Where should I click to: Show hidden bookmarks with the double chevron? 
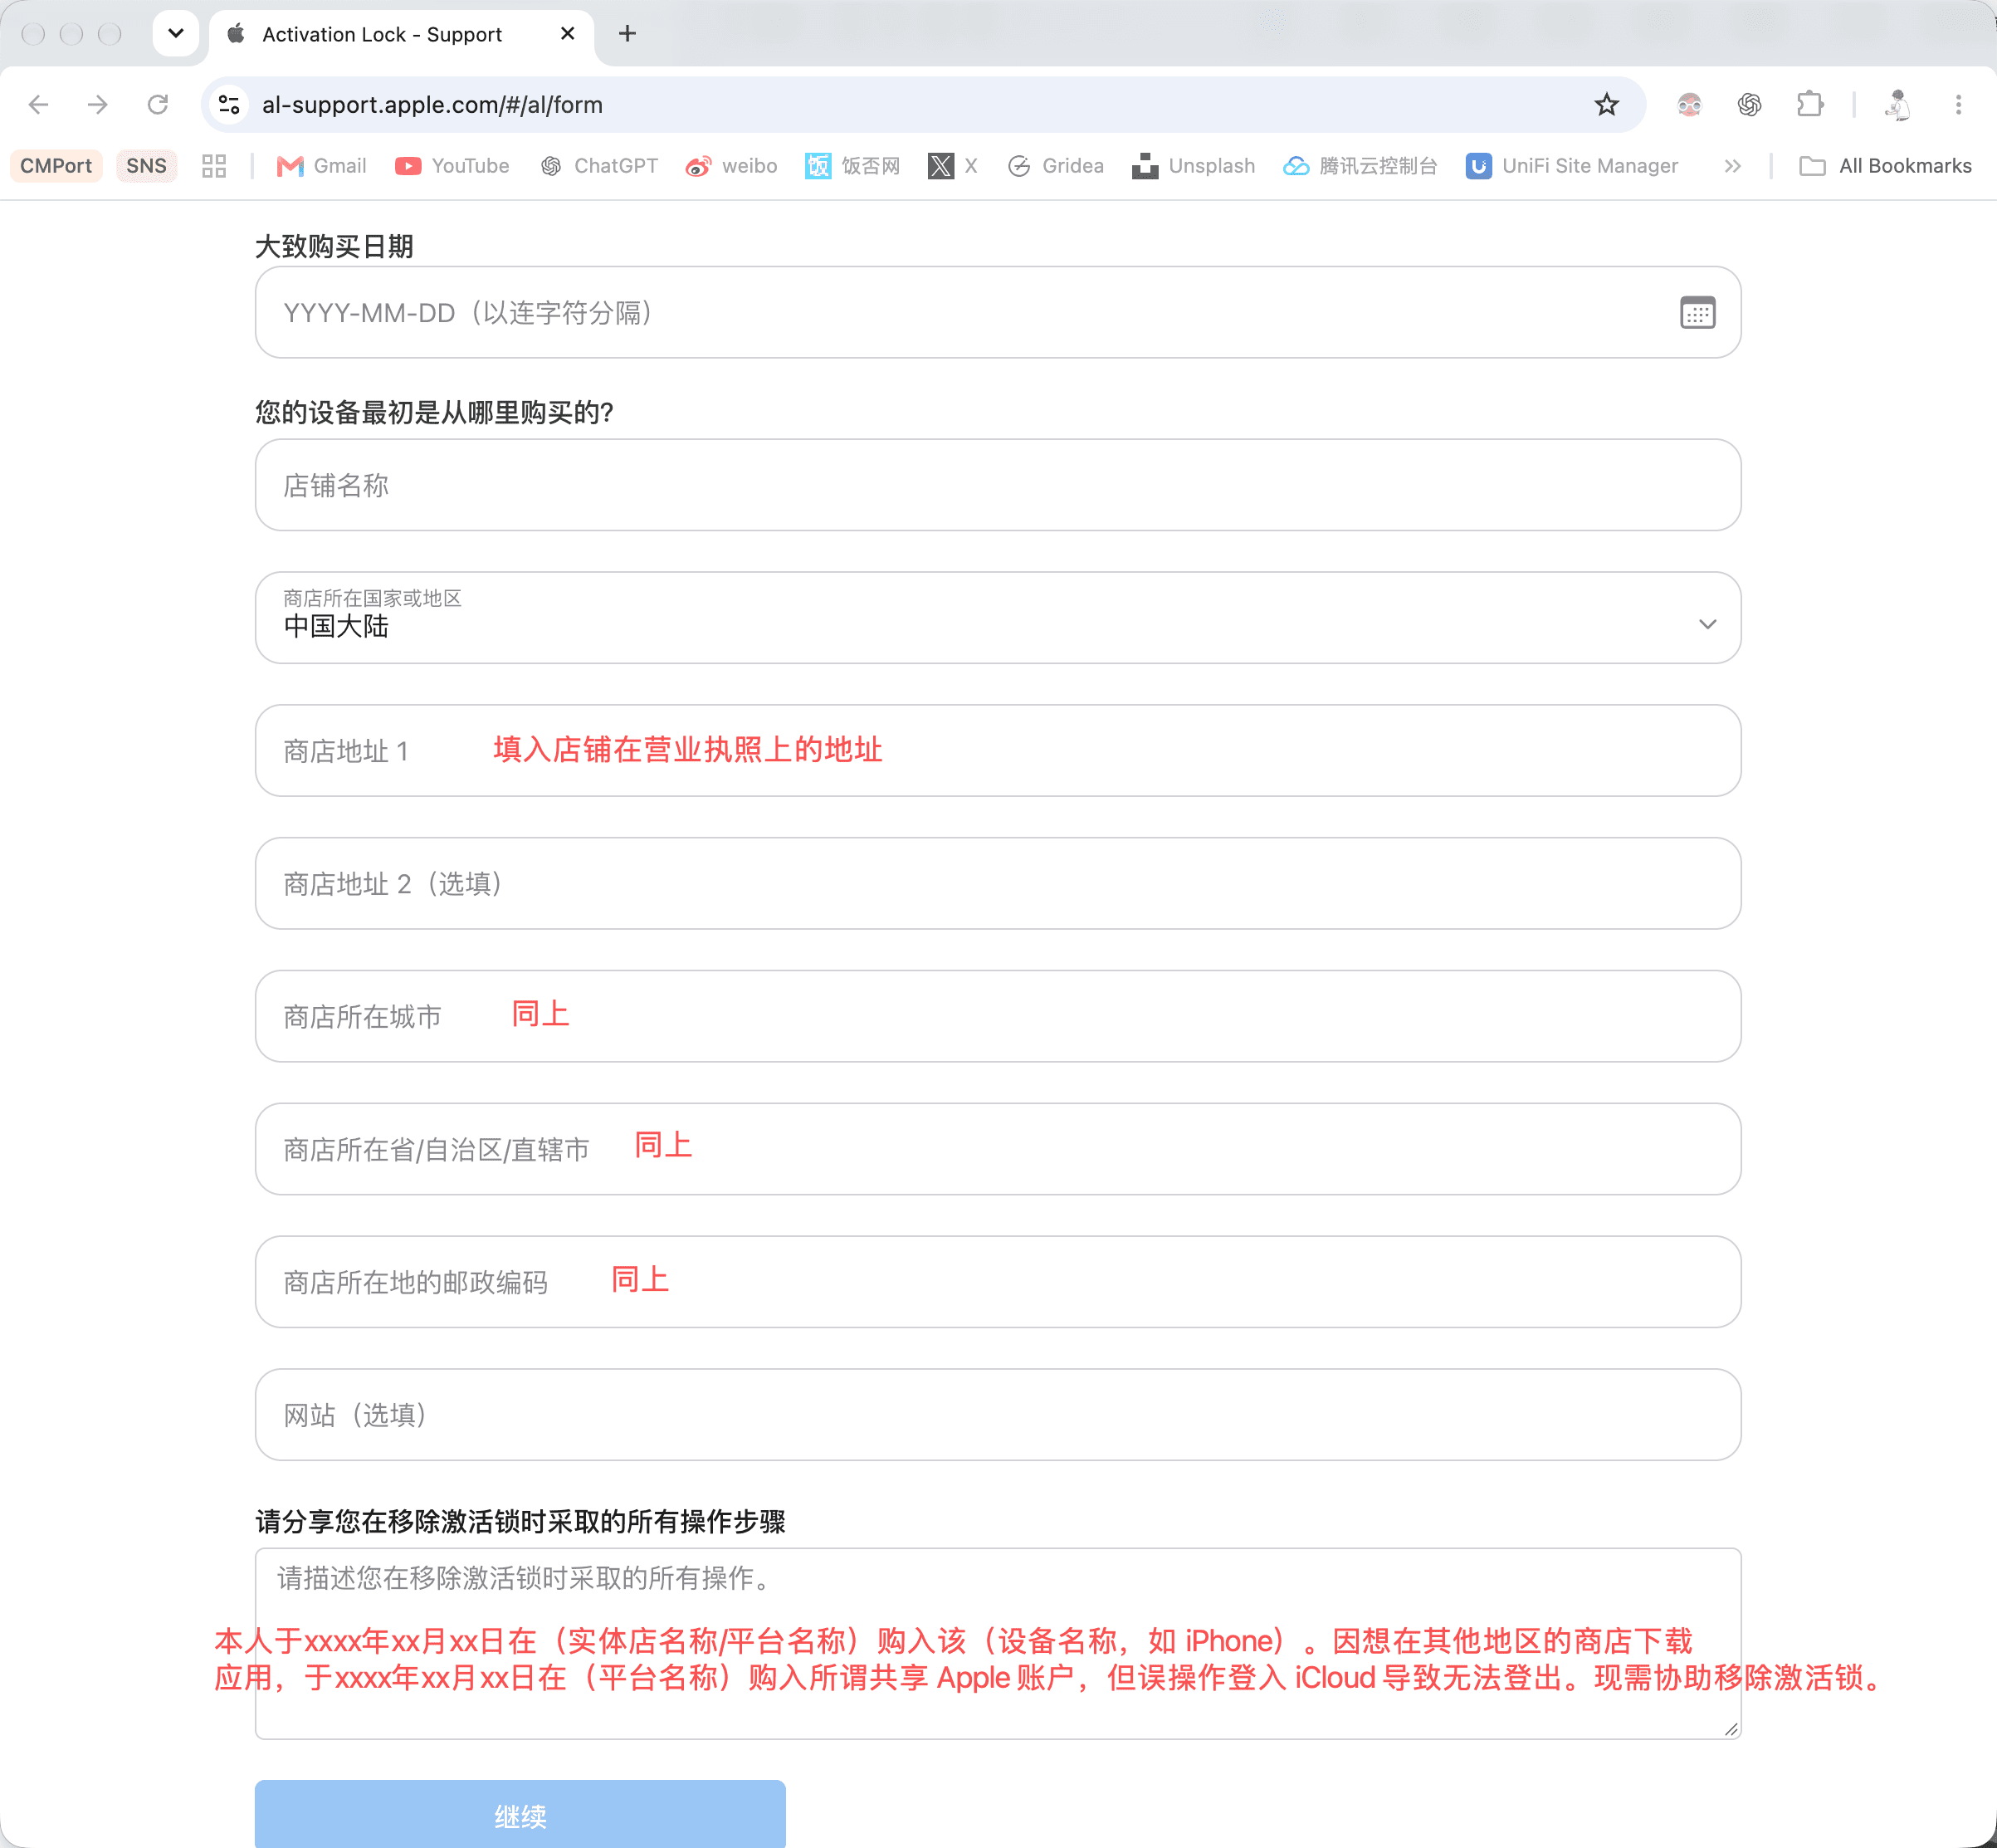click(x=1733, y=166)
